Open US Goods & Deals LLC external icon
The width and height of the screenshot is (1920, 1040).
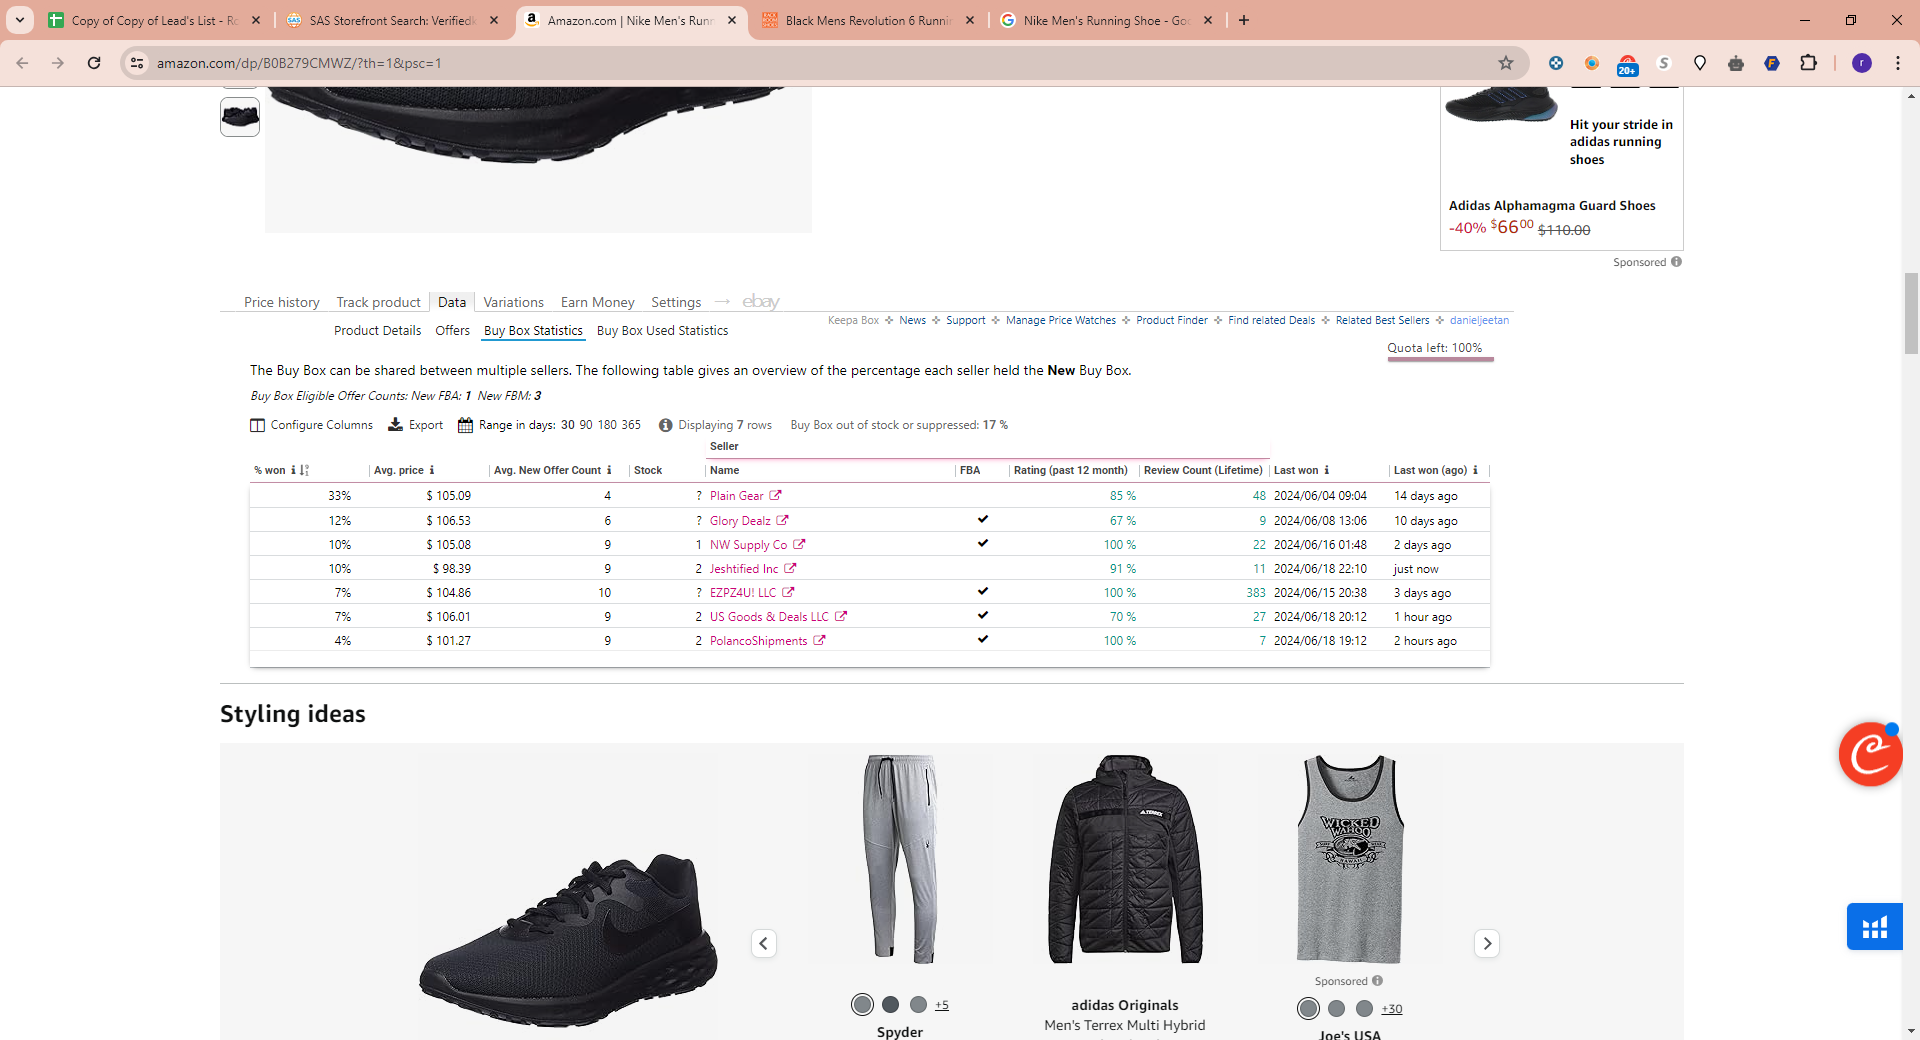(x=841, y=616)
